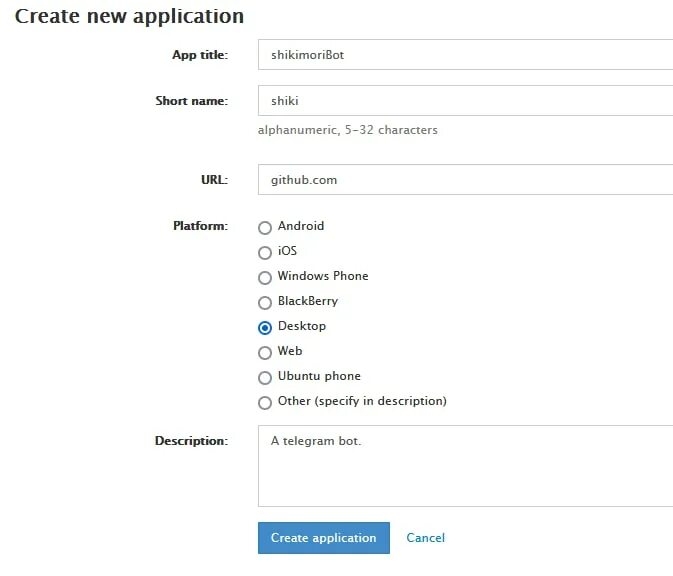Viewport: 673px width, 576px height.
Task: Click the iOS option label
Action: pos(287,251)
